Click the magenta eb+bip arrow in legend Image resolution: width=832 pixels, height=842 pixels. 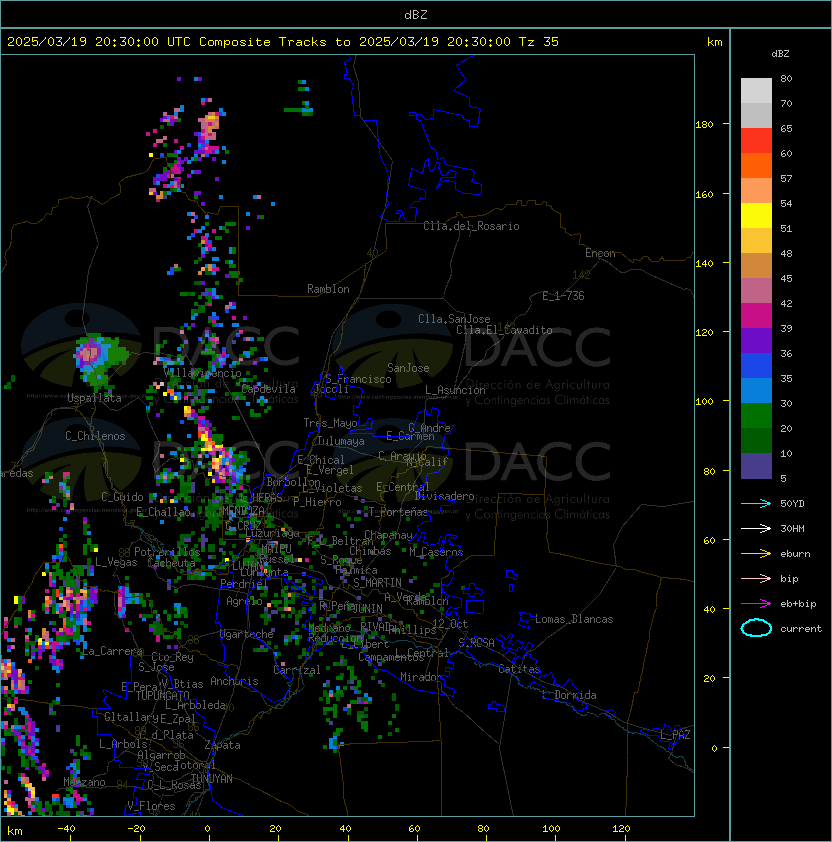[x=756, y=604]
